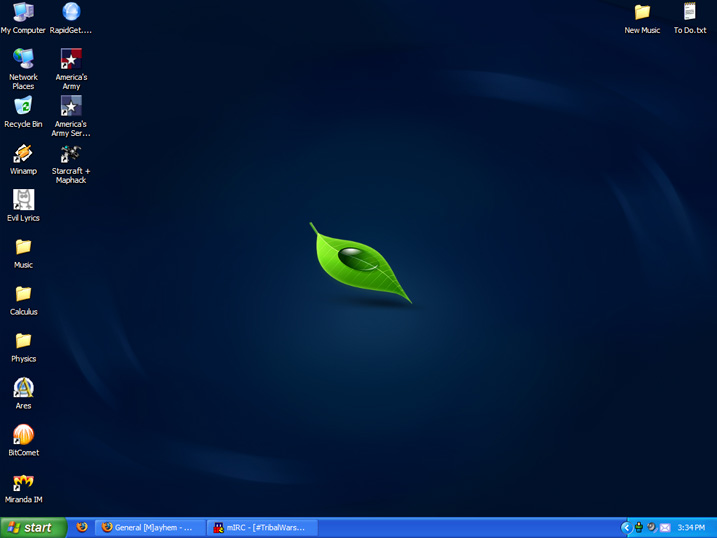Open the Music folder

pyautogui.click(x=23, y=253)
